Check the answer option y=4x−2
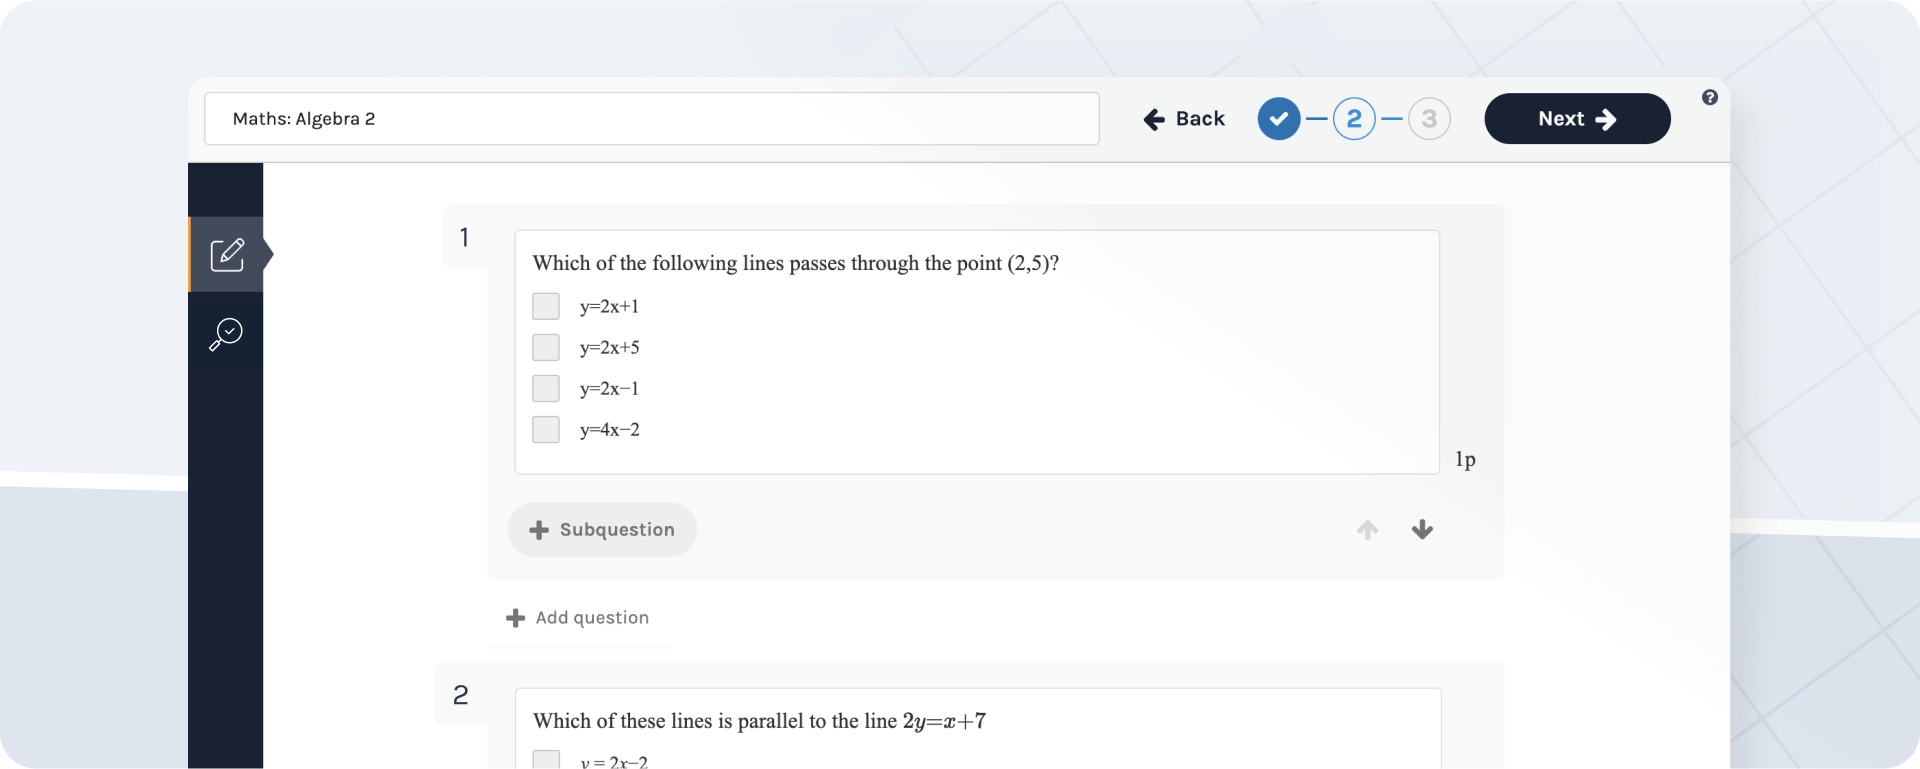This screenshot has height=769, width=1920. [x=546, y=430]
